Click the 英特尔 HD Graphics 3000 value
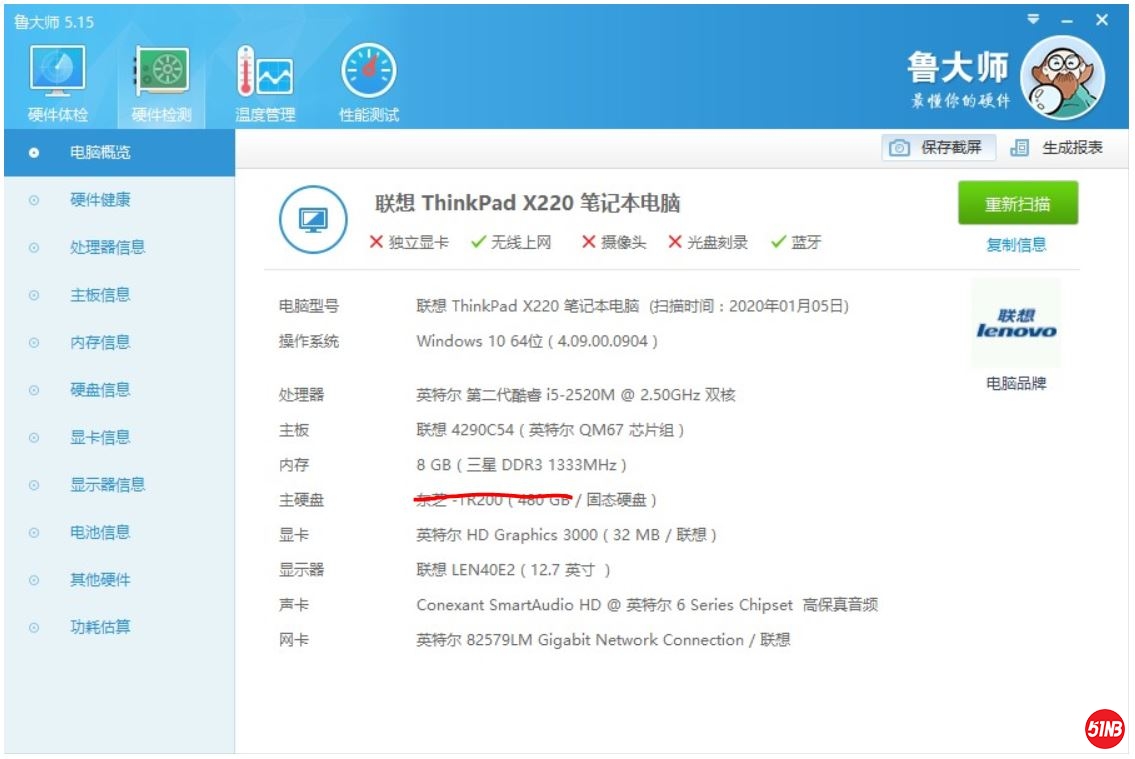This screenshot has height=759, width=1135. (x=566, y=535)
